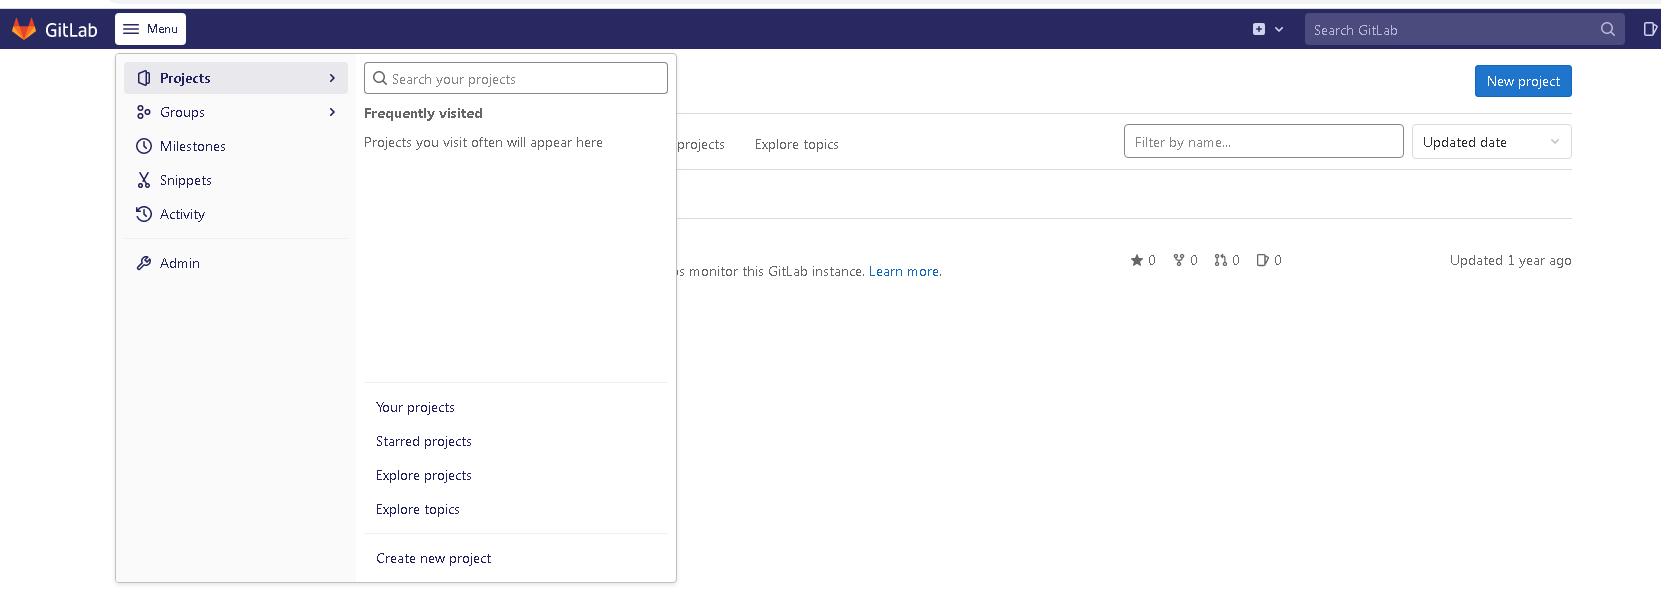Expand the Groups submenu chevron
This screenshot has width=1661, height=596.
coord(332,112)
